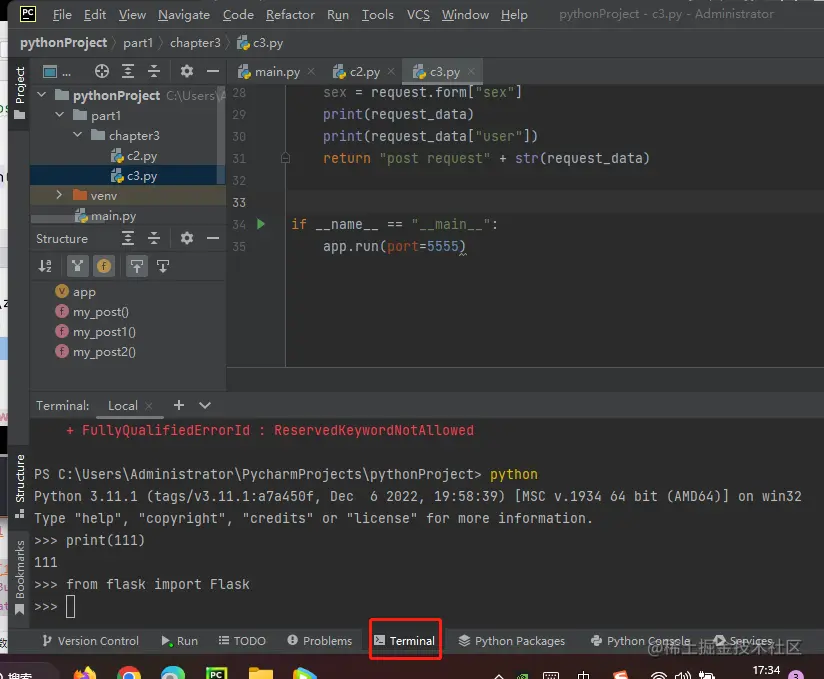
Task: Open File Explorer from the taskbar
Action: point(261,672)
